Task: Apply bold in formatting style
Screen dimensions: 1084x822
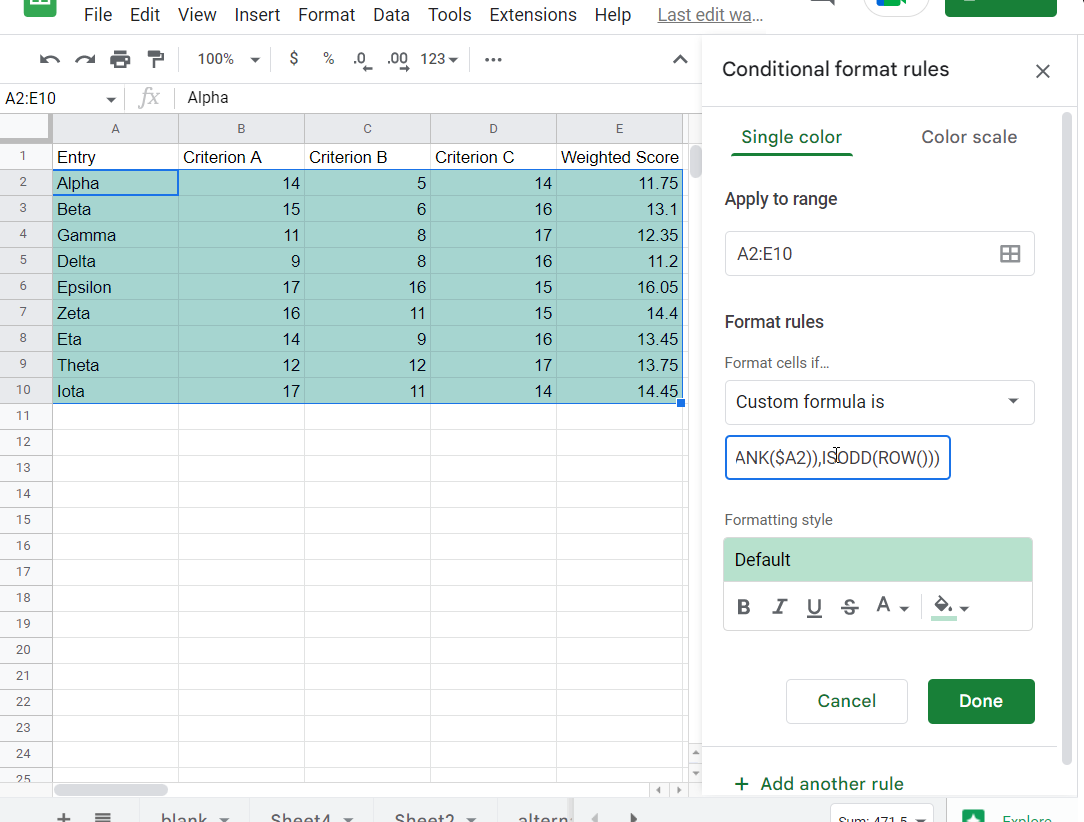Action: (x=744, y=607)
